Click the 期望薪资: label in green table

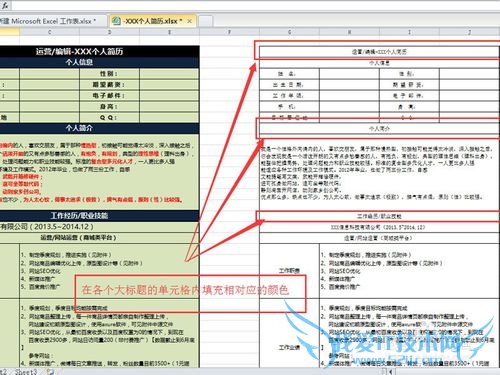tap(109, 85)
